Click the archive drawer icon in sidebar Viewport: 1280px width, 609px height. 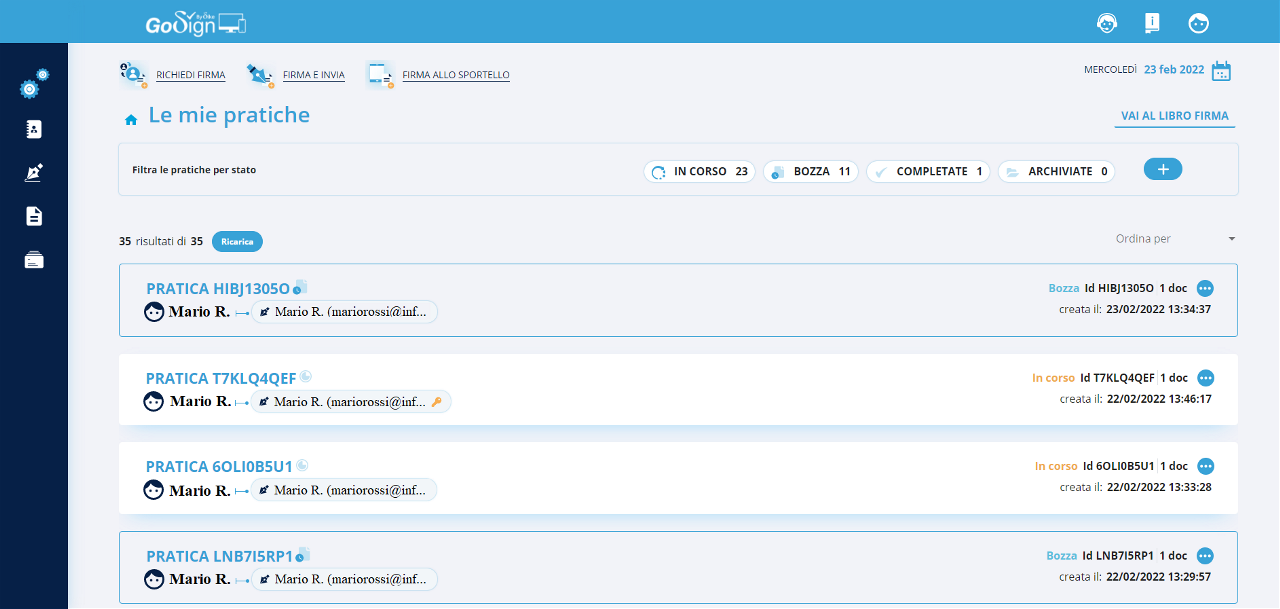[34, 260]
